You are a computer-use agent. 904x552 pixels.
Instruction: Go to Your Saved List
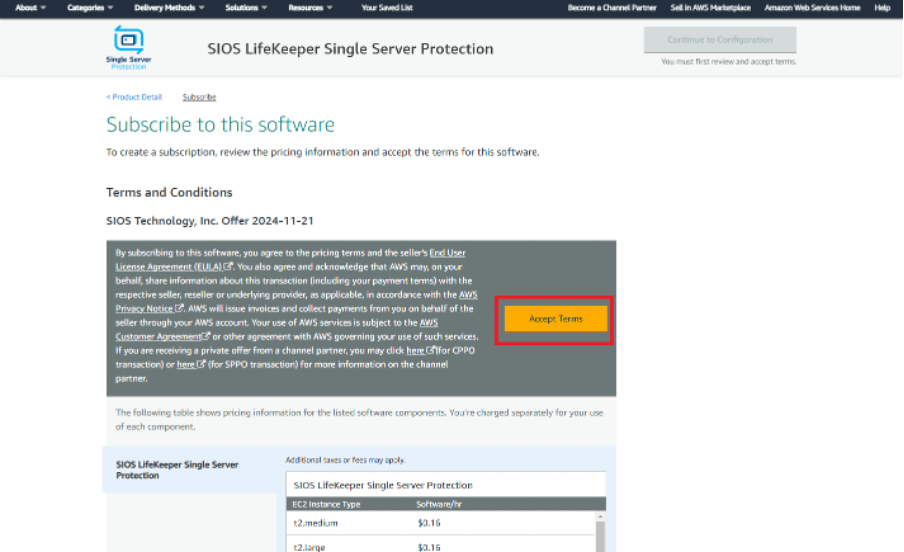387,7
